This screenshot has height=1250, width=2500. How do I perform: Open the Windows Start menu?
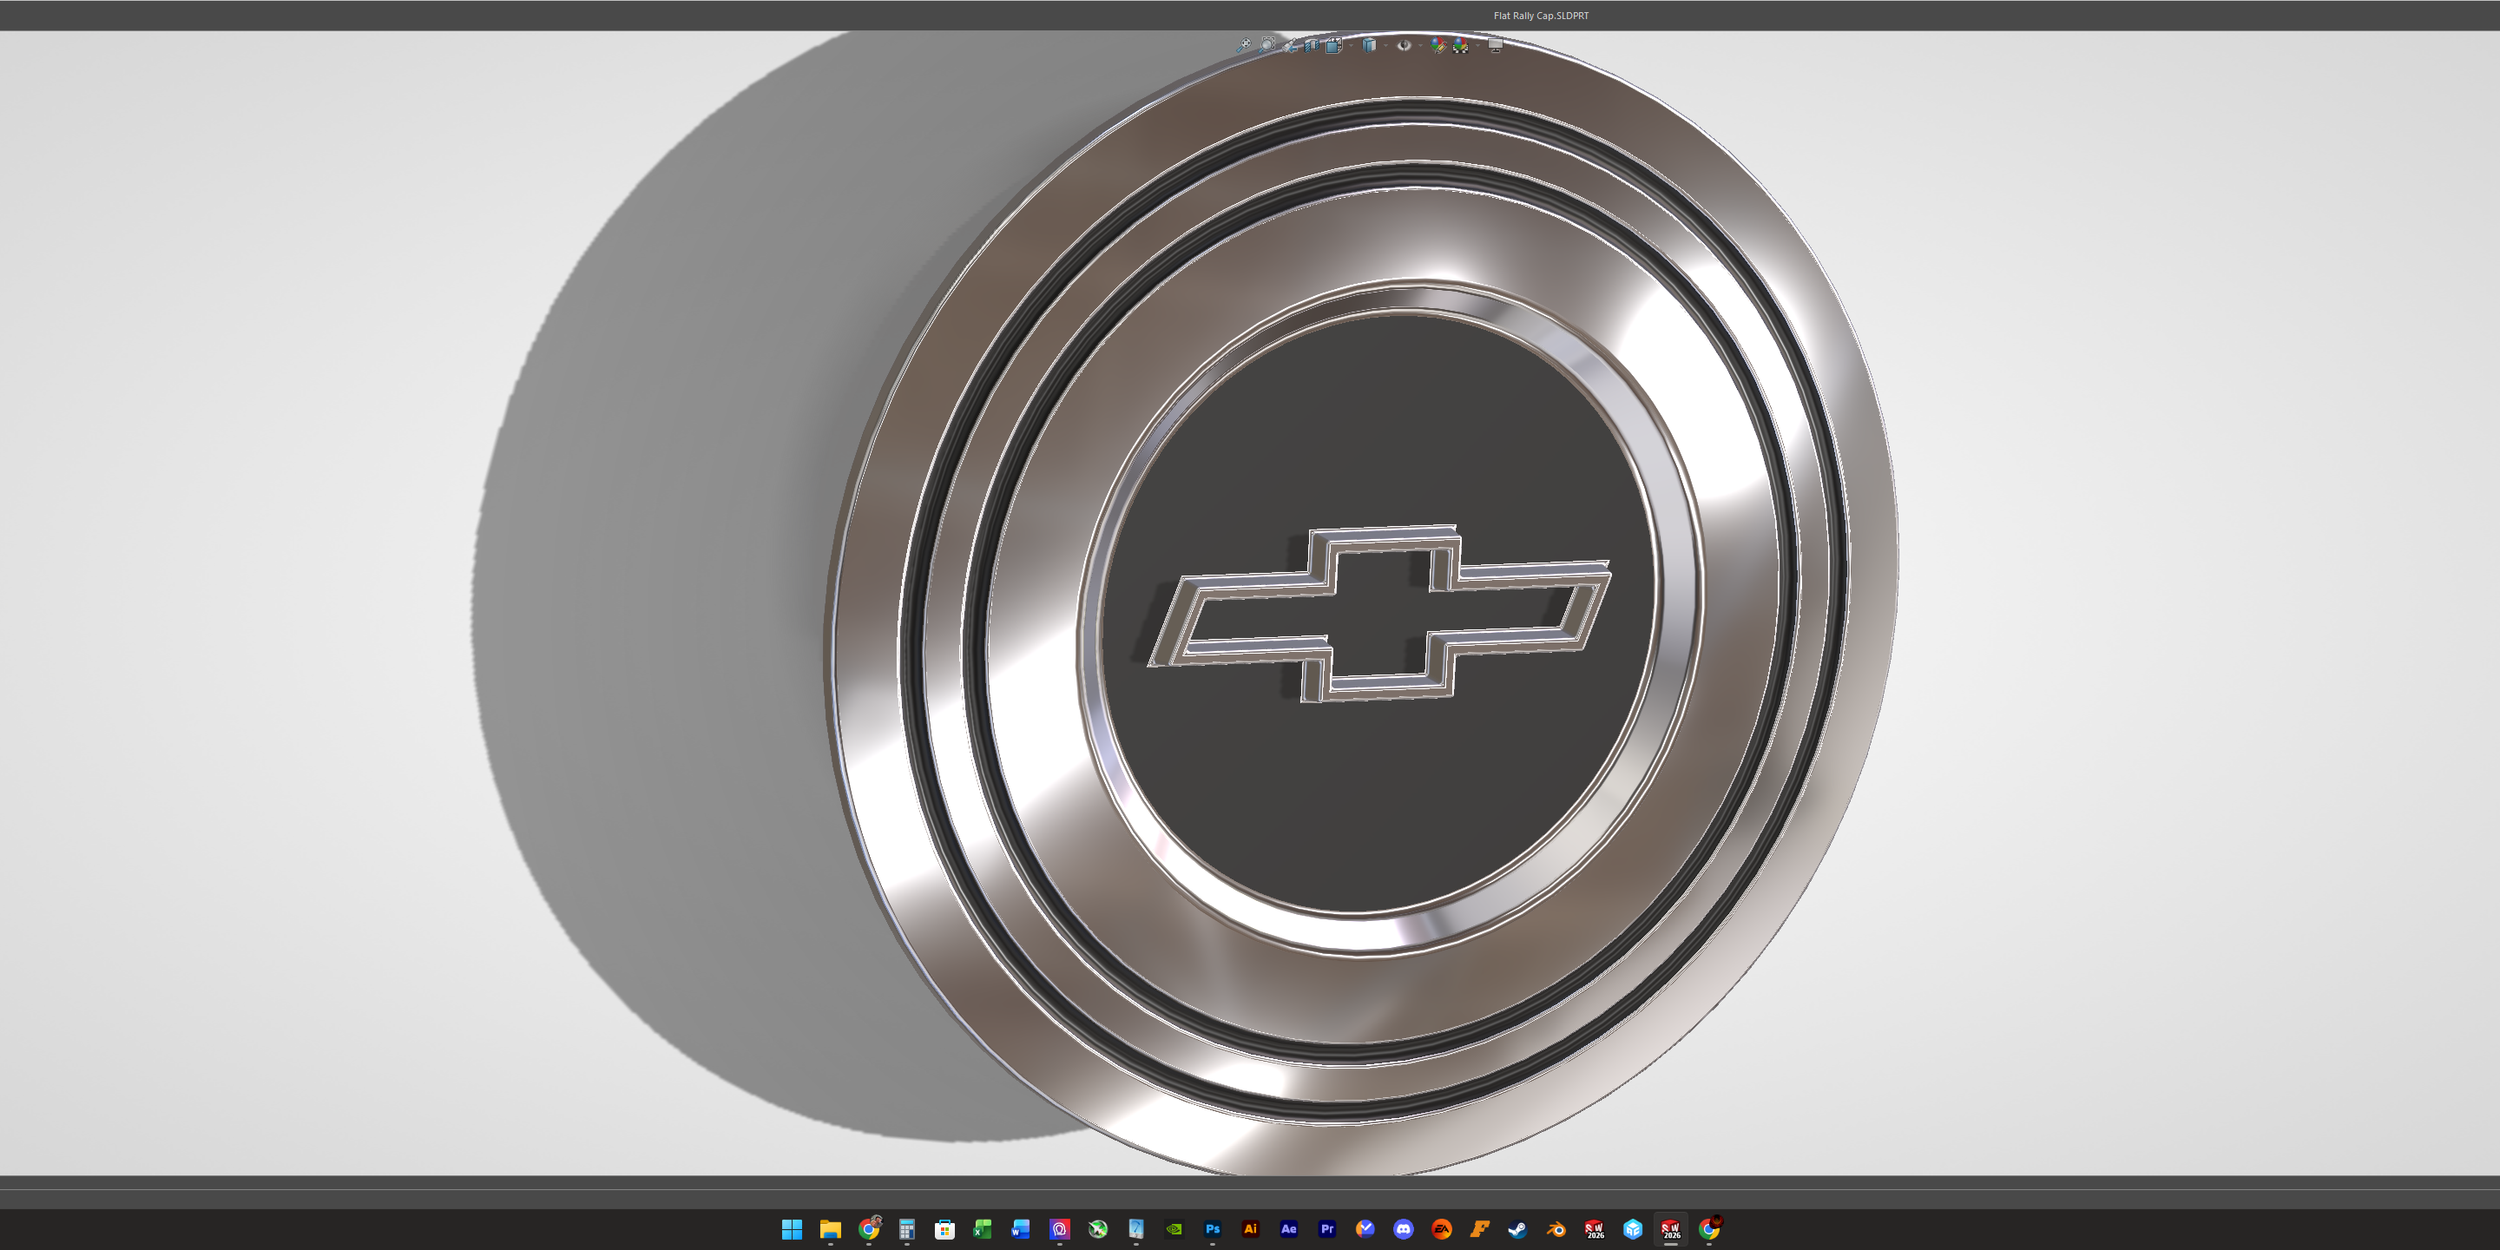point(792,1229)
